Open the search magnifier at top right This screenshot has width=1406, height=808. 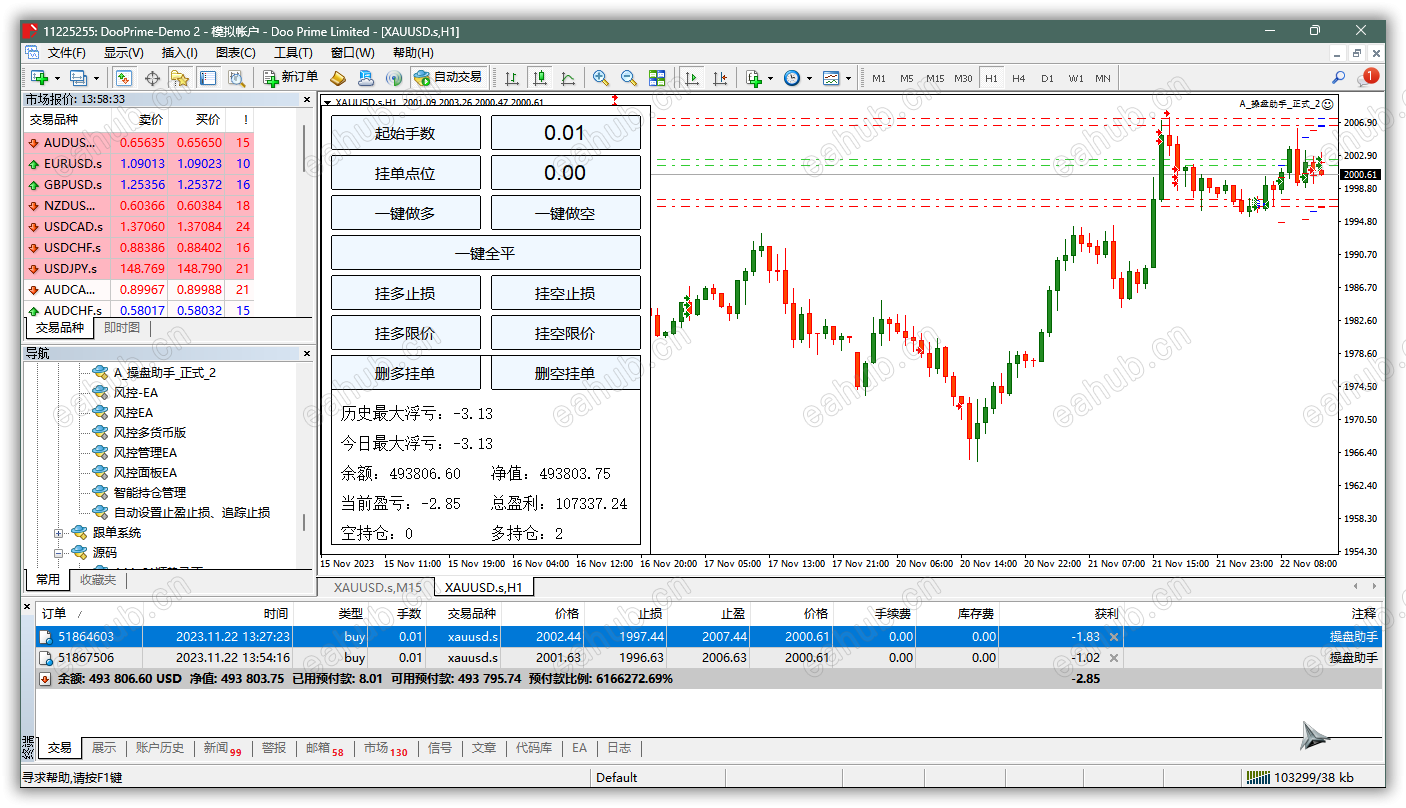coord(1338,77)
